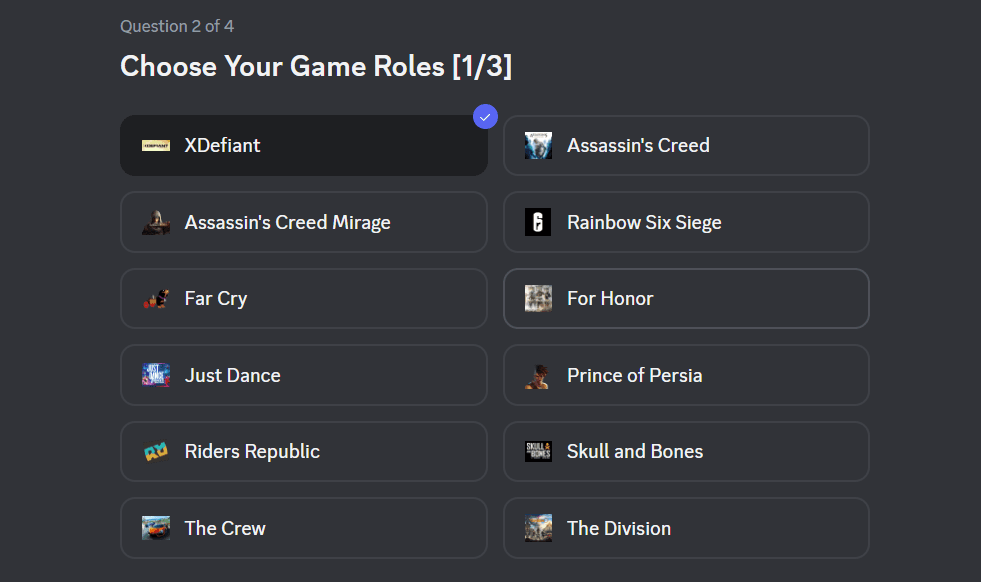Click the For Honor game icon

(538, 299)
